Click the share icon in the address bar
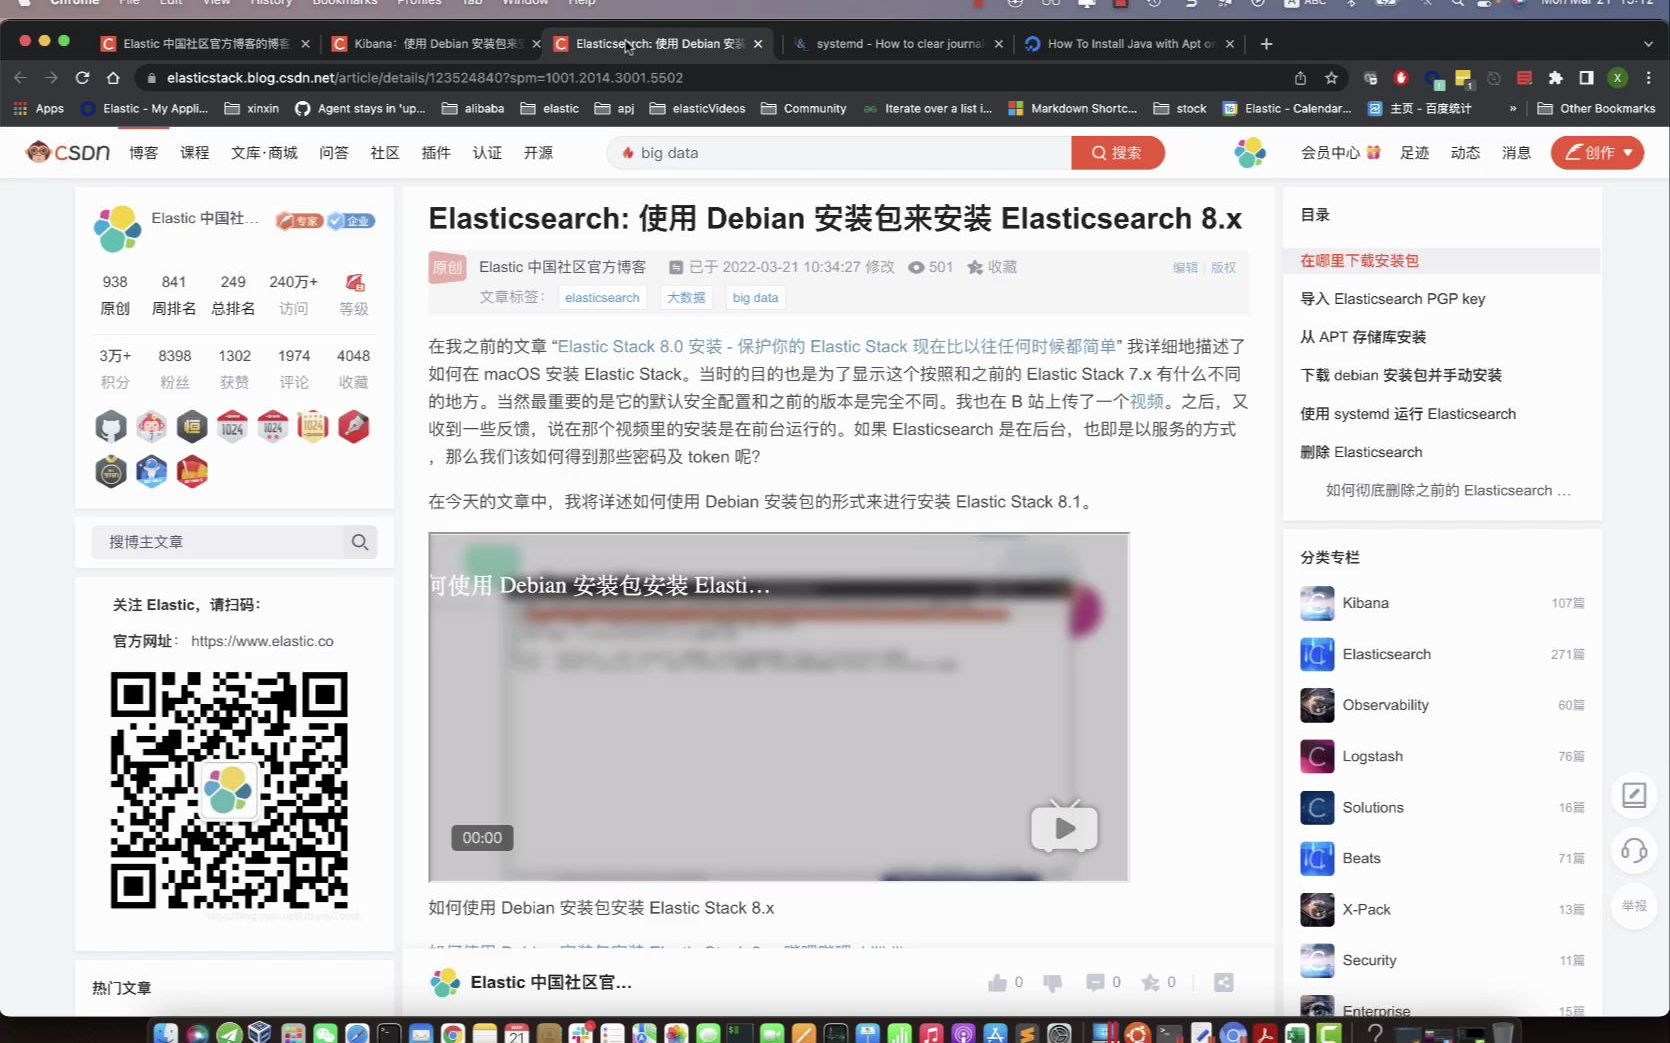 [1300, 78]
